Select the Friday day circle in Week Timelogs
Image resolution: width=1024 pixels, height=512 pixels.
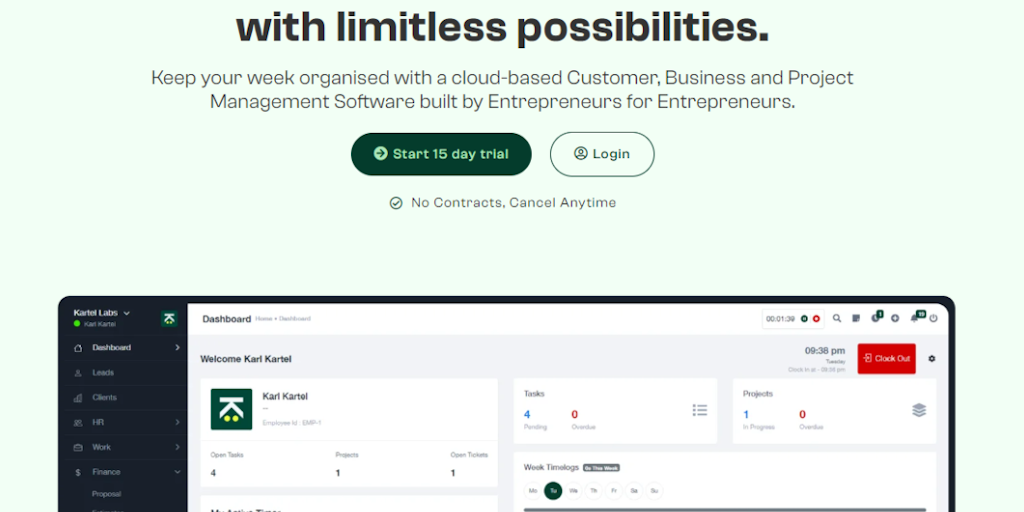point(614,491)
